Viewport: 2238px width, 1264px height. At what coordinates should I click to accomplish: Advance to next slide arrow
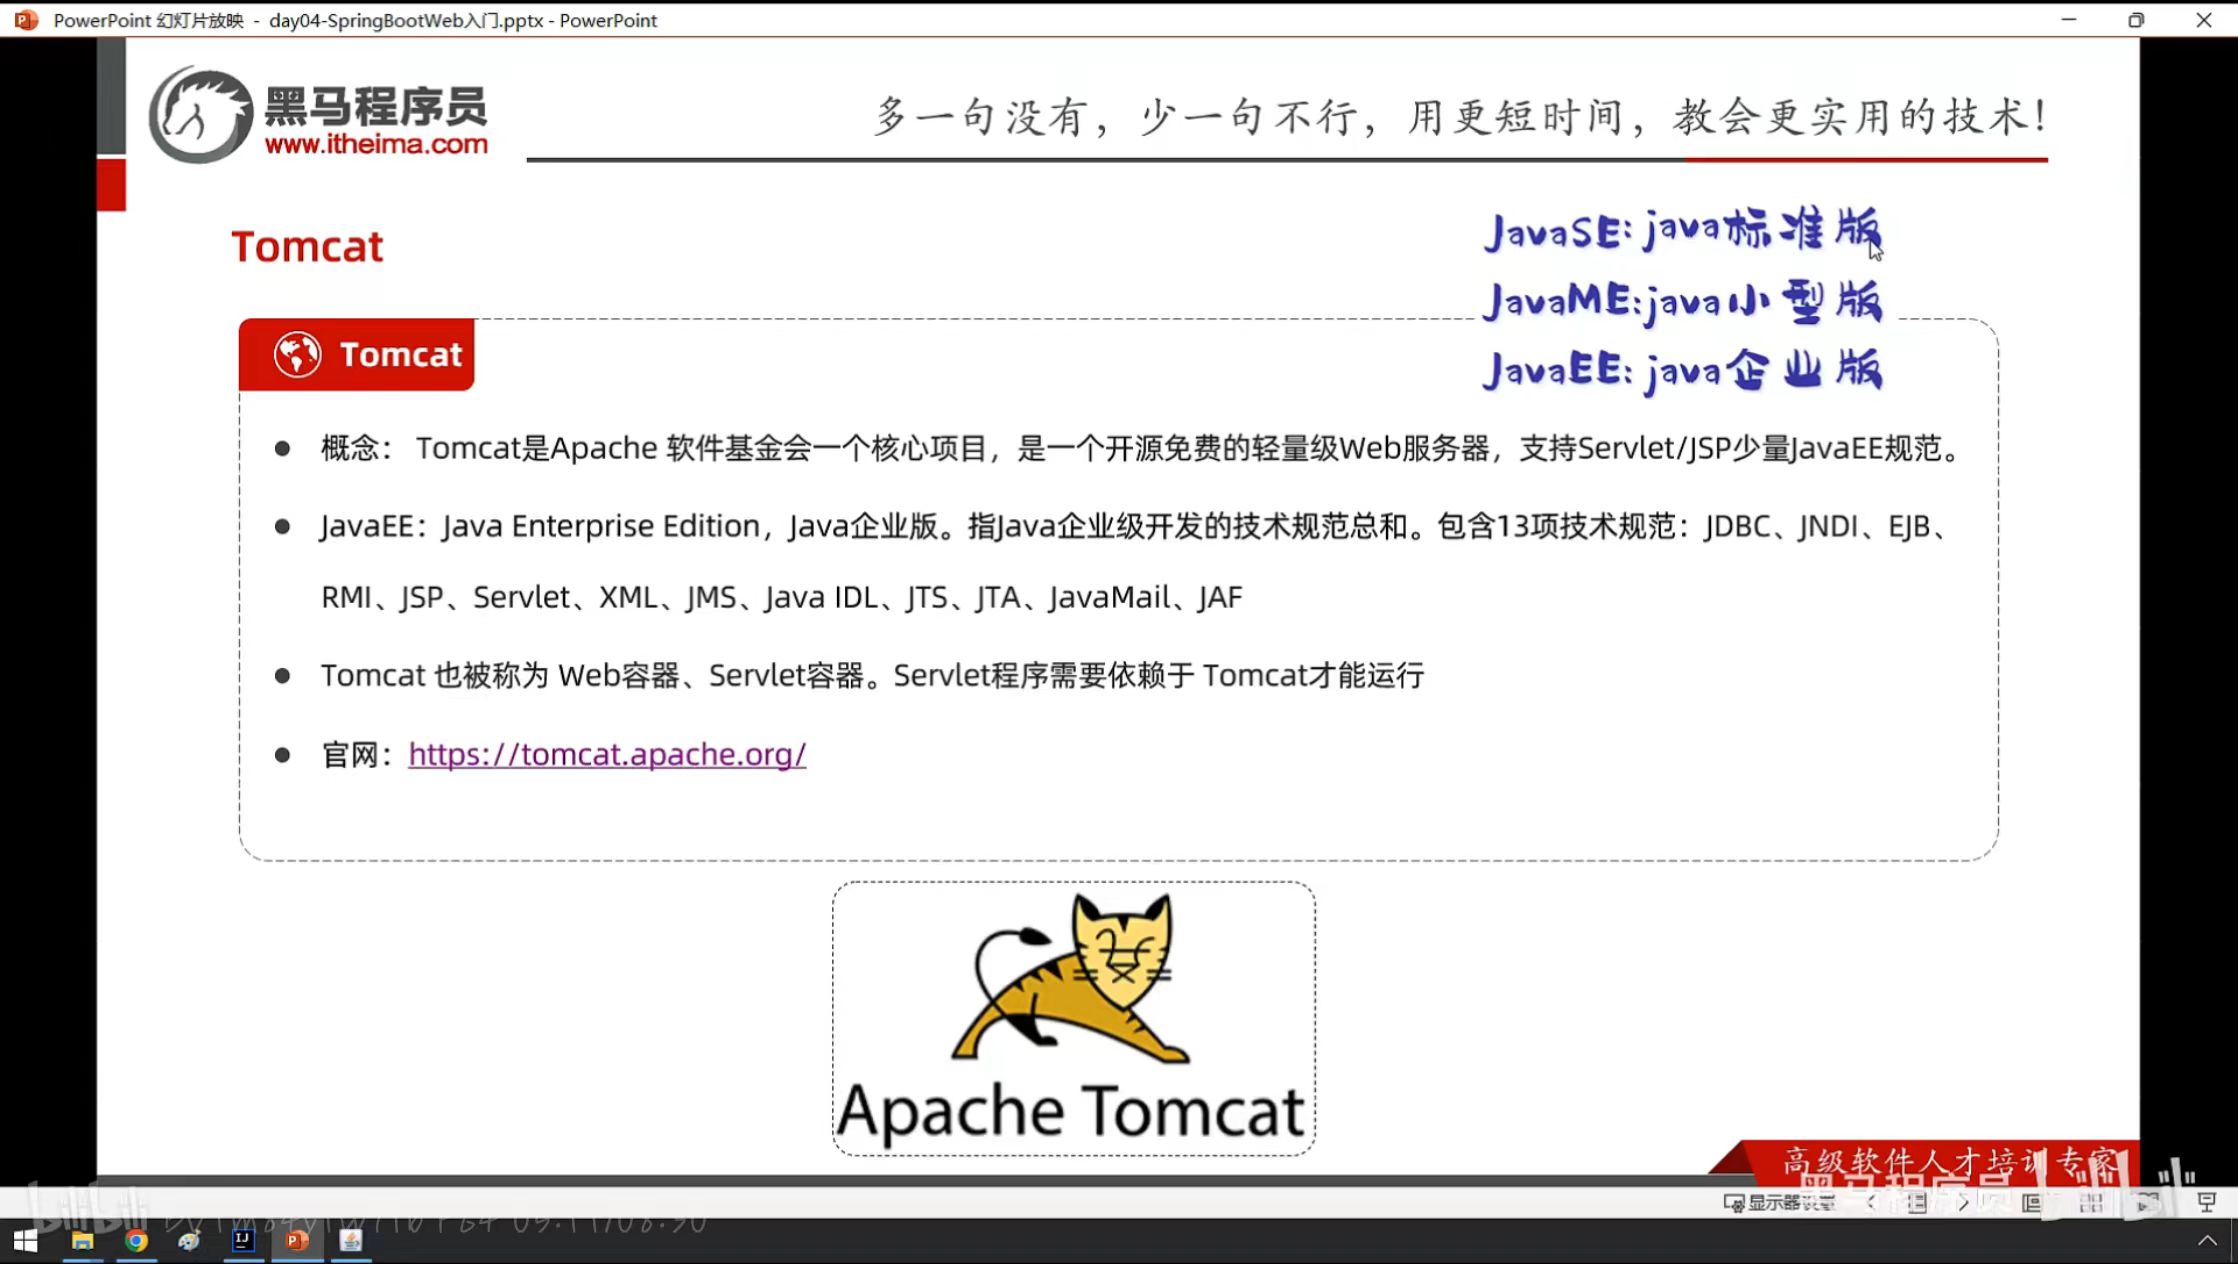[1963, 1202]
